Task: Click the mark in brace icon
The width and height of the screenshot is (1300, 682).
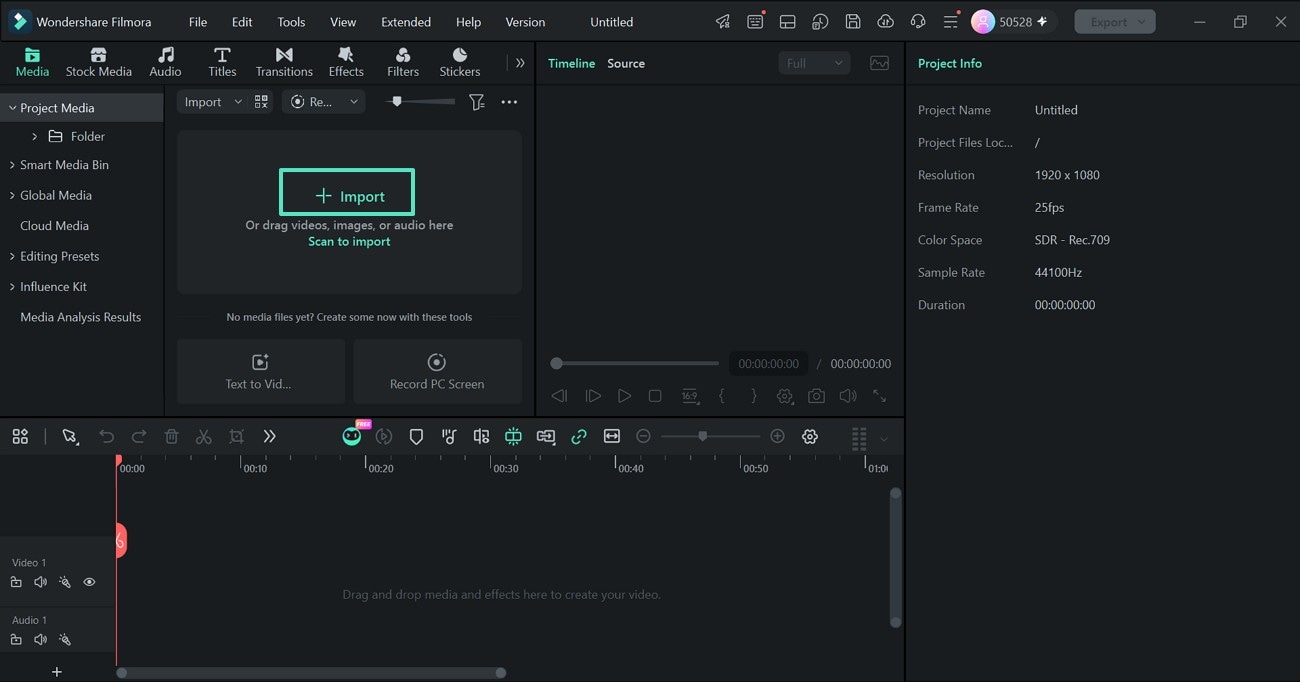Action: 721,396
